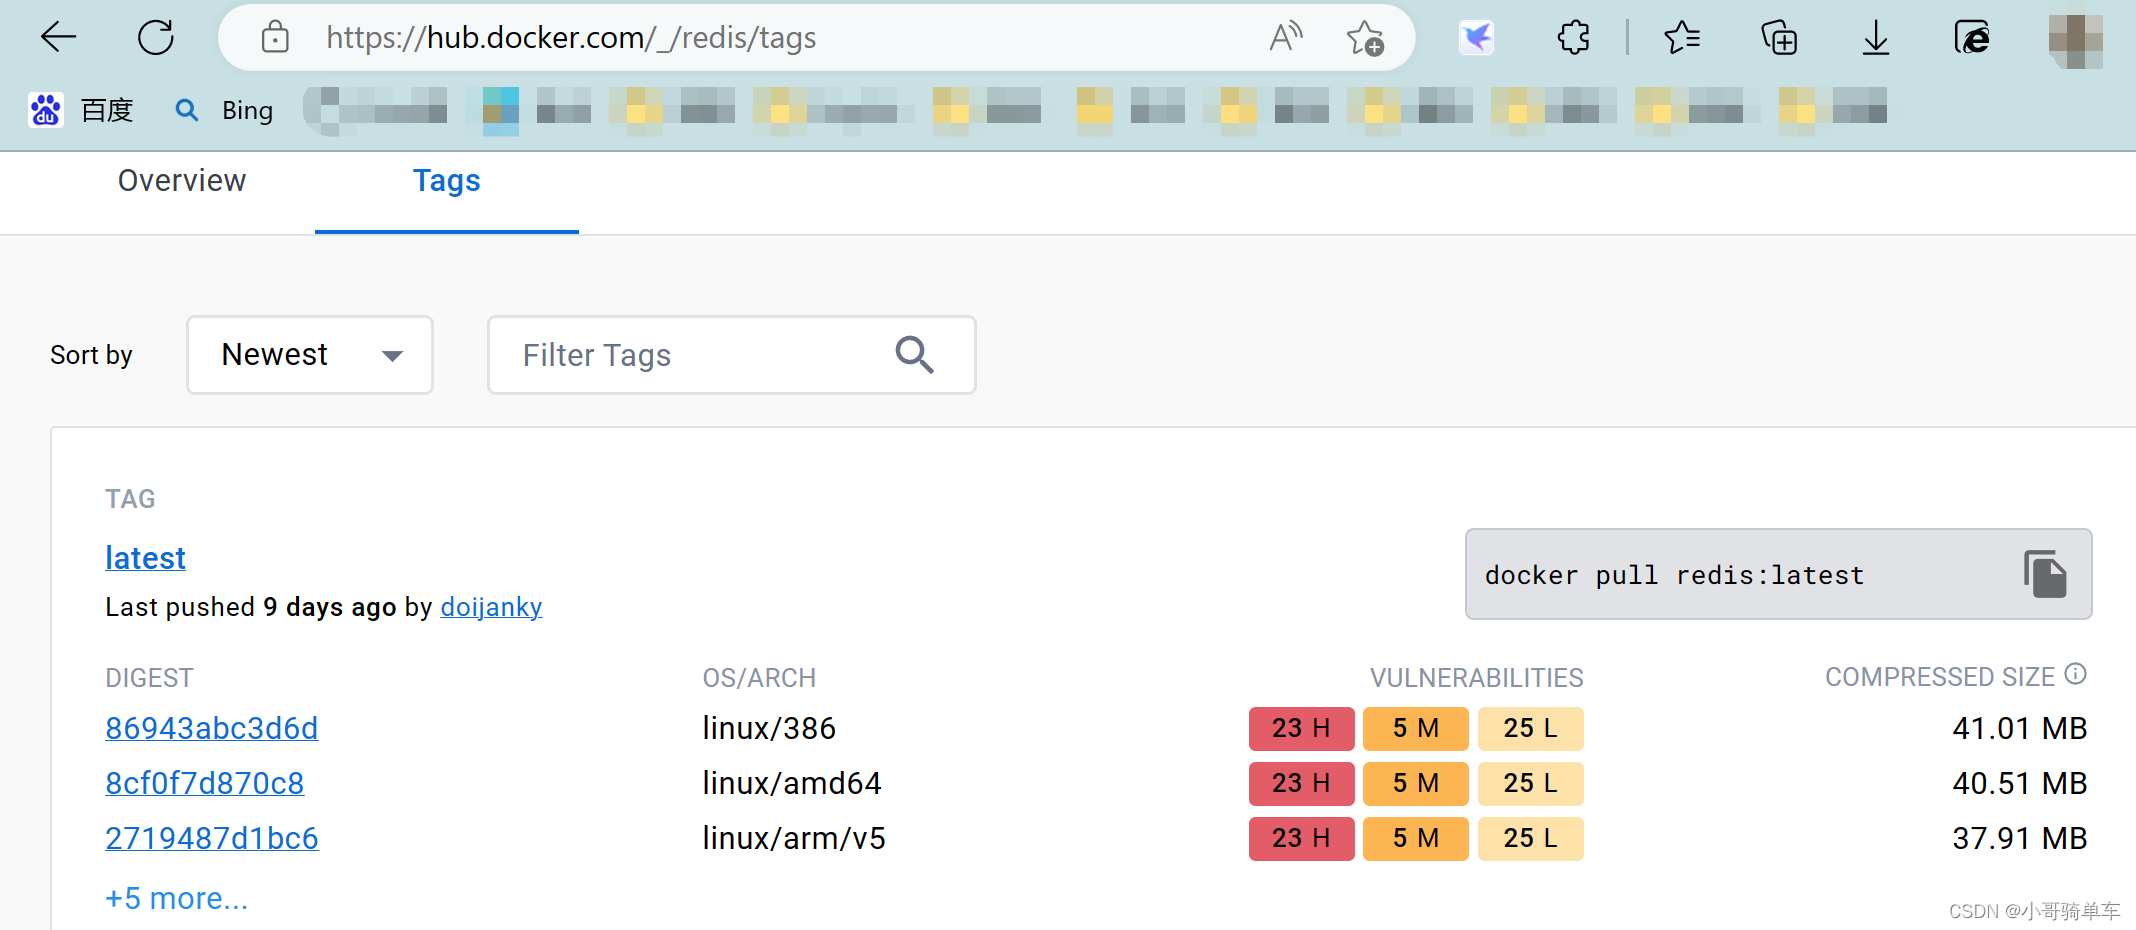Click the 23 H badge for linux/386
This screenshot has height=930, width=2136.
coord(1301,728)
